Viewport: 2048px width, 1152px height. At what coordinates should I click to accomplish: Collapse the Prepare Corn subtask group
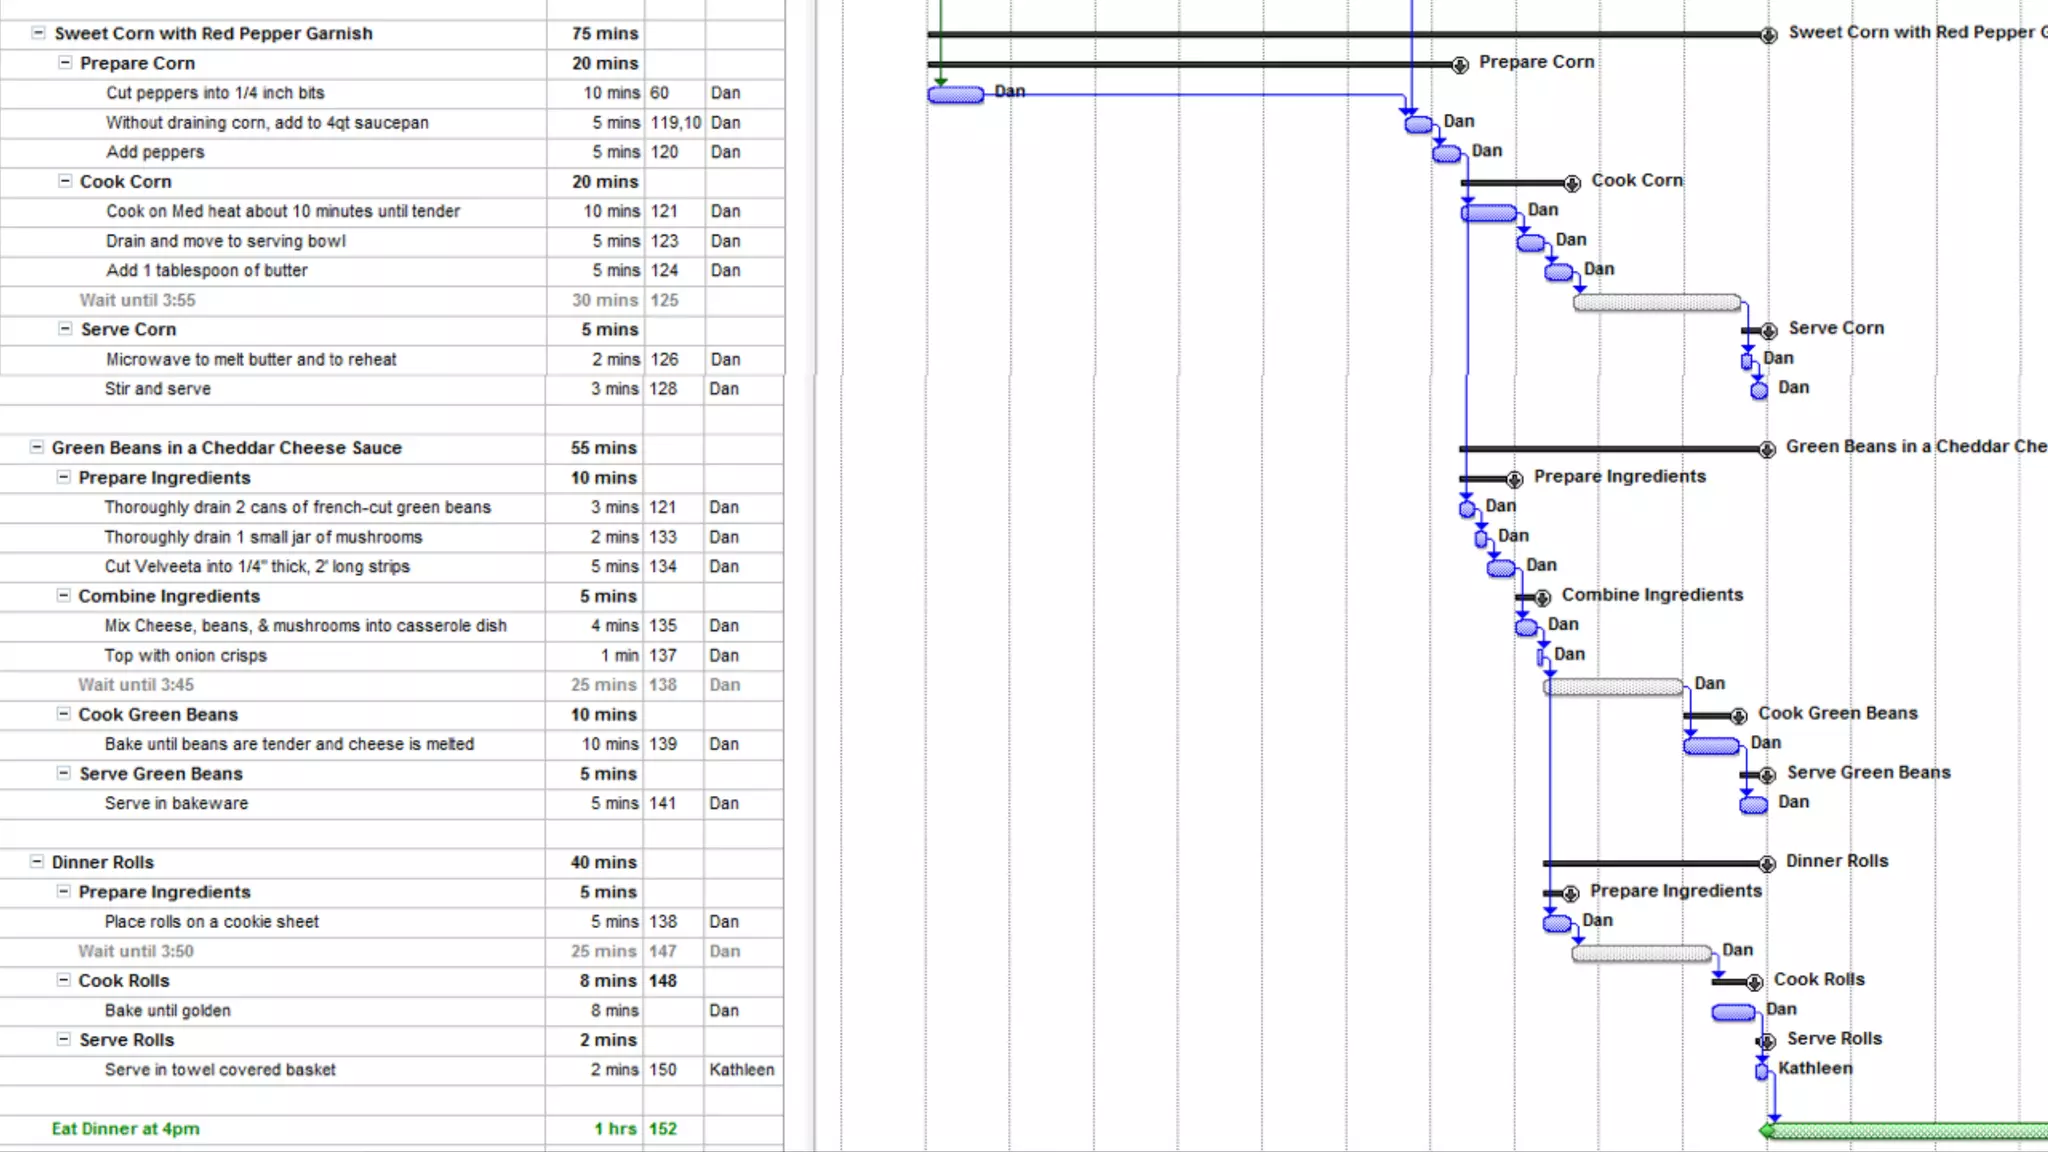click(x=65, y=62)
